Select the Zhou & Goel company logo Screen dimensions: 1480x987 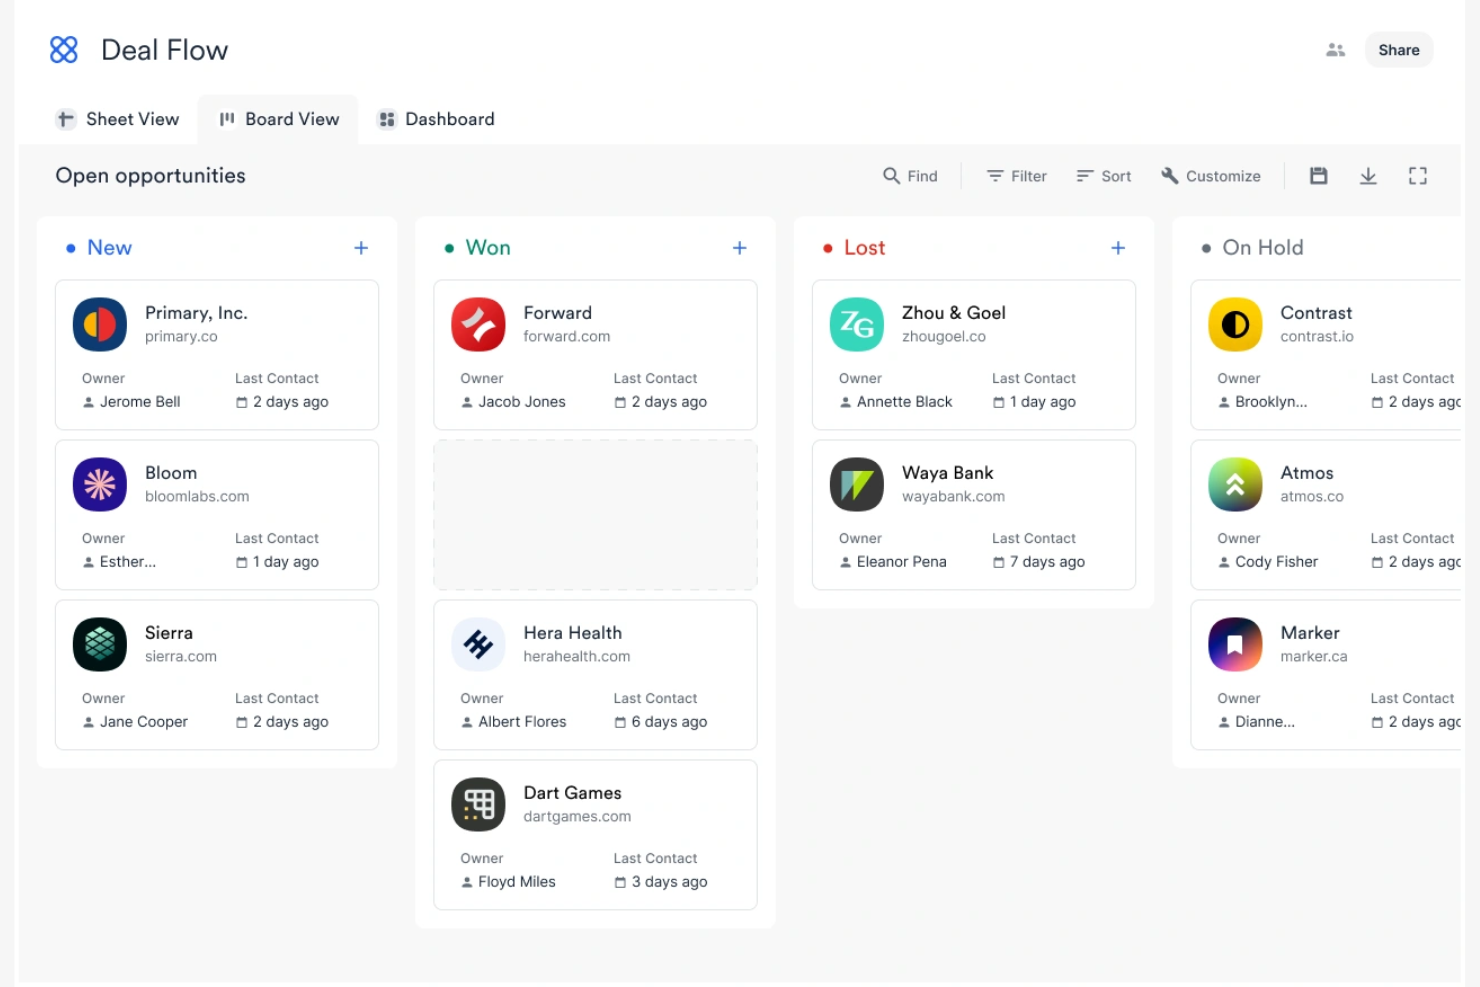click(x=856, y=324)
